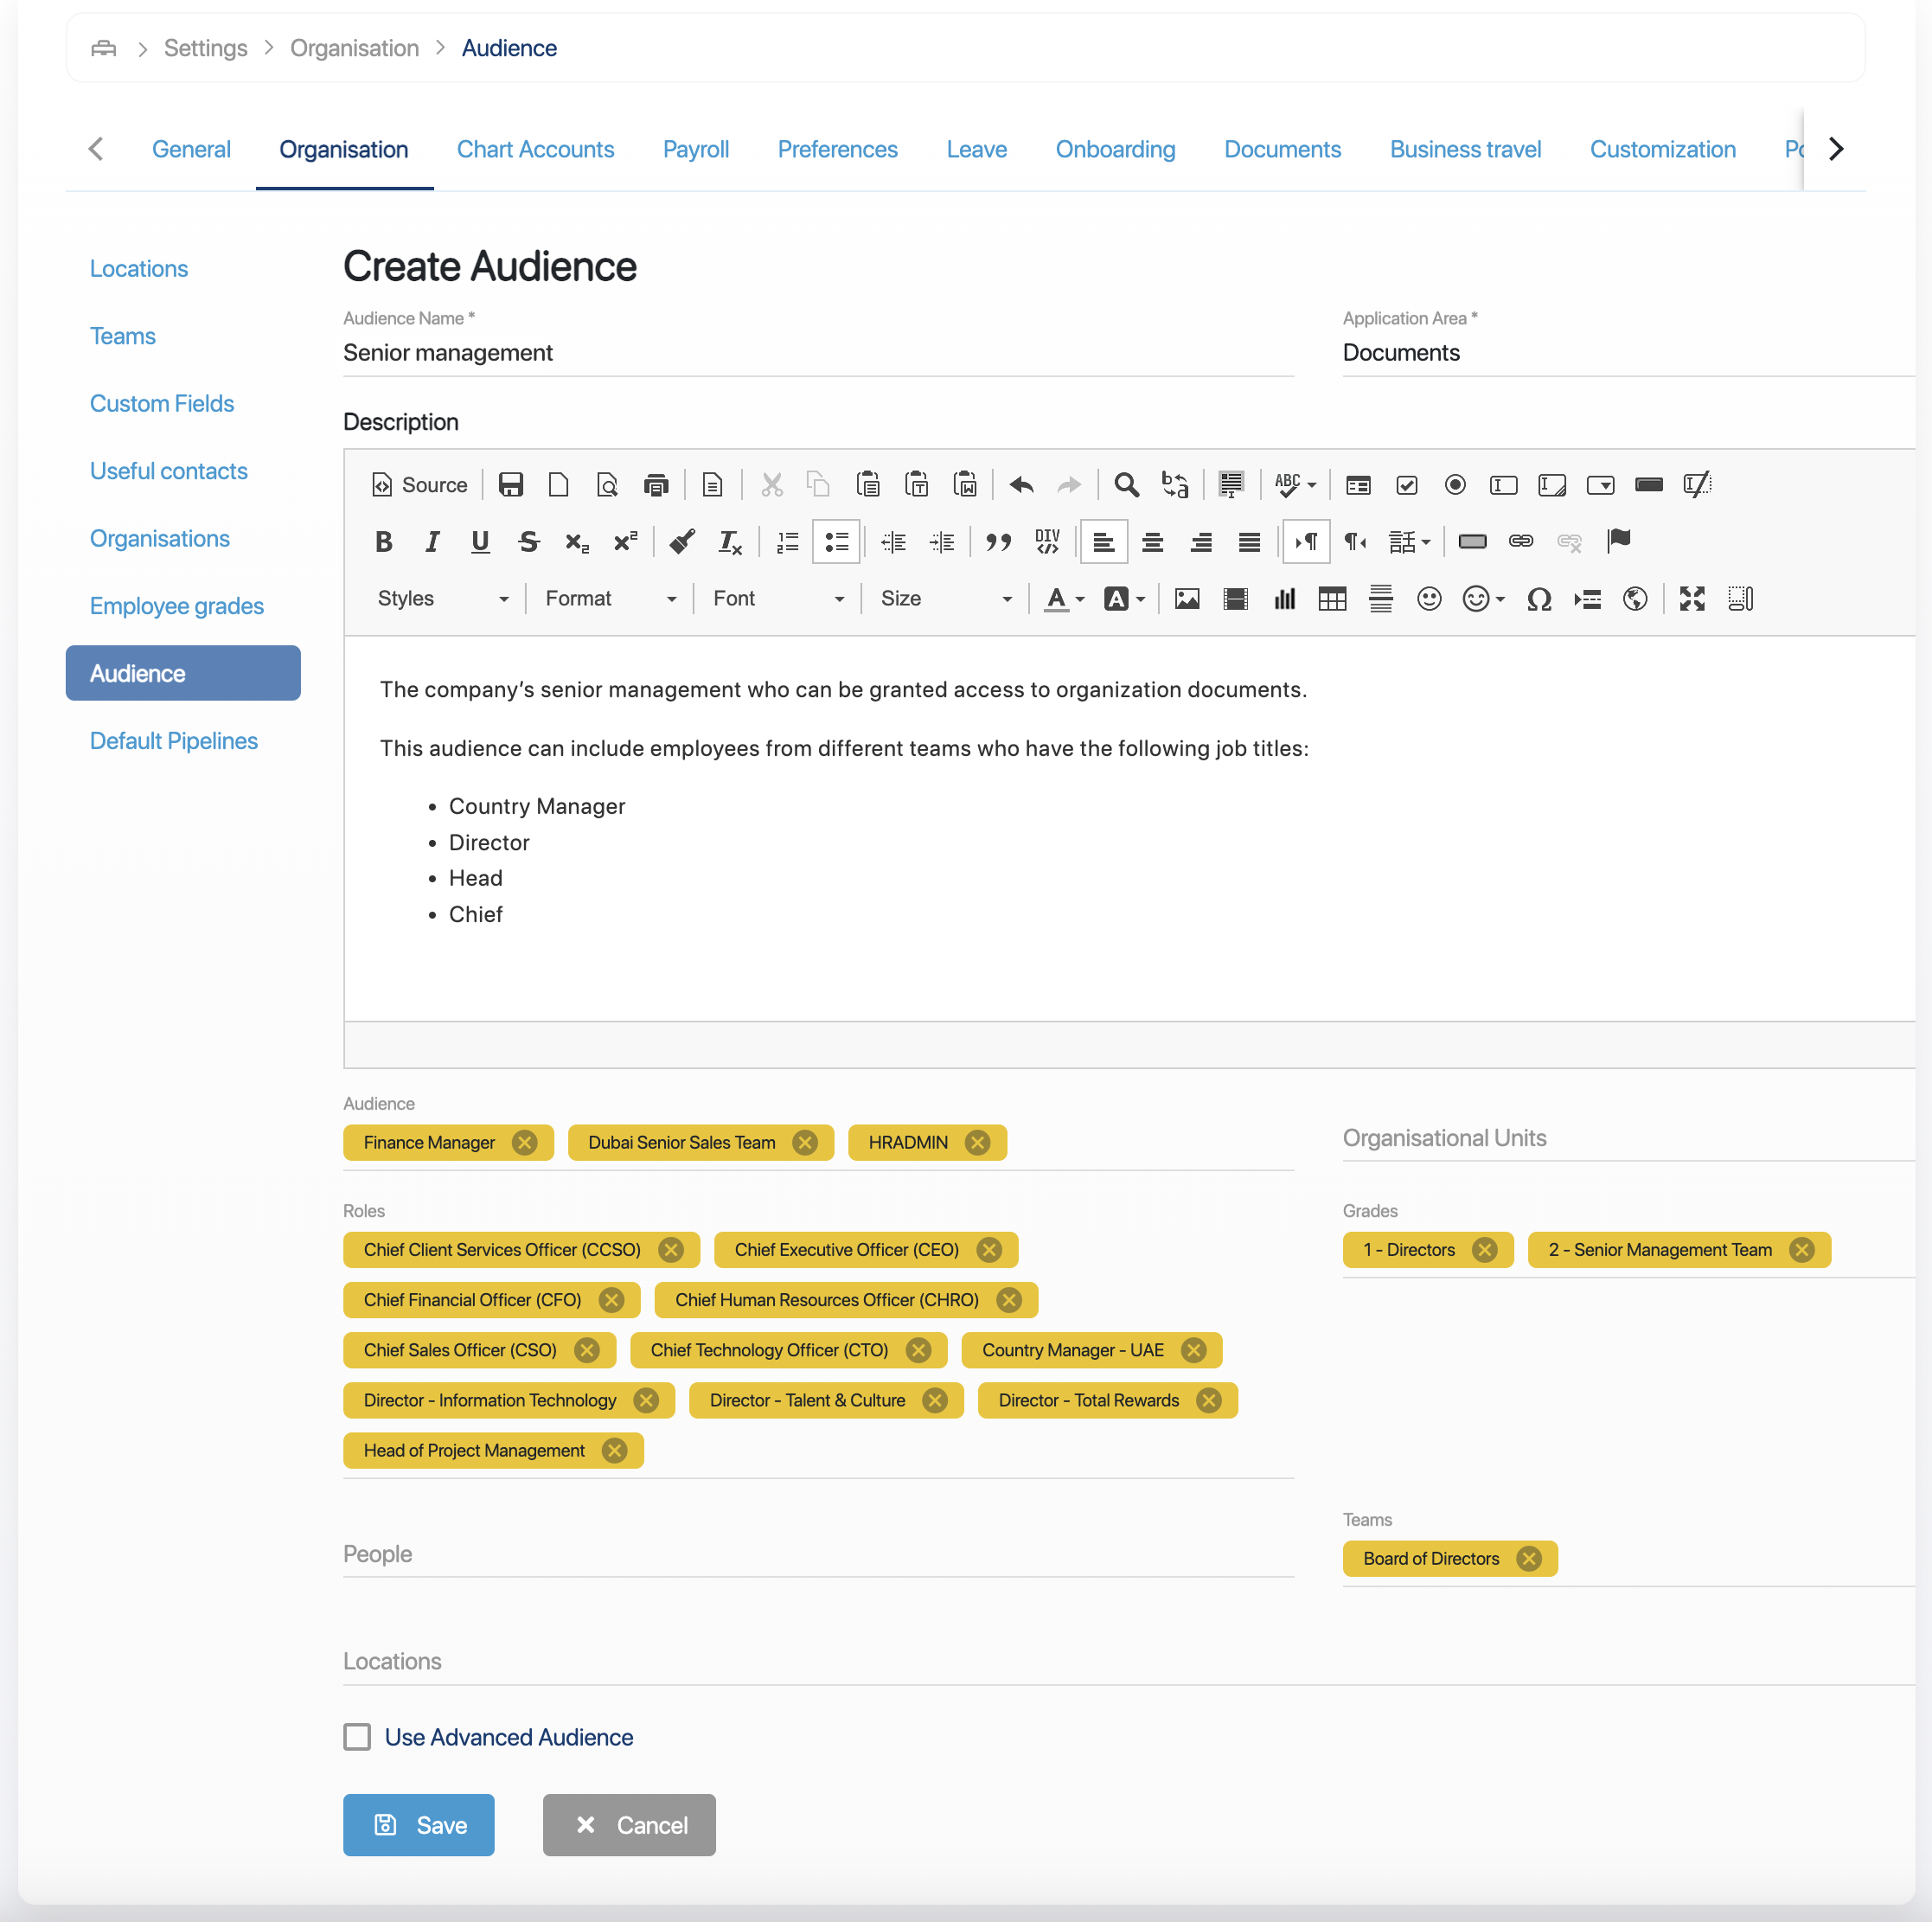This screenshot has height=1922, width=1932.
Task: Remove the Board of Directors team tag
Action: pyautogui.click(x=1529, y=1559)
